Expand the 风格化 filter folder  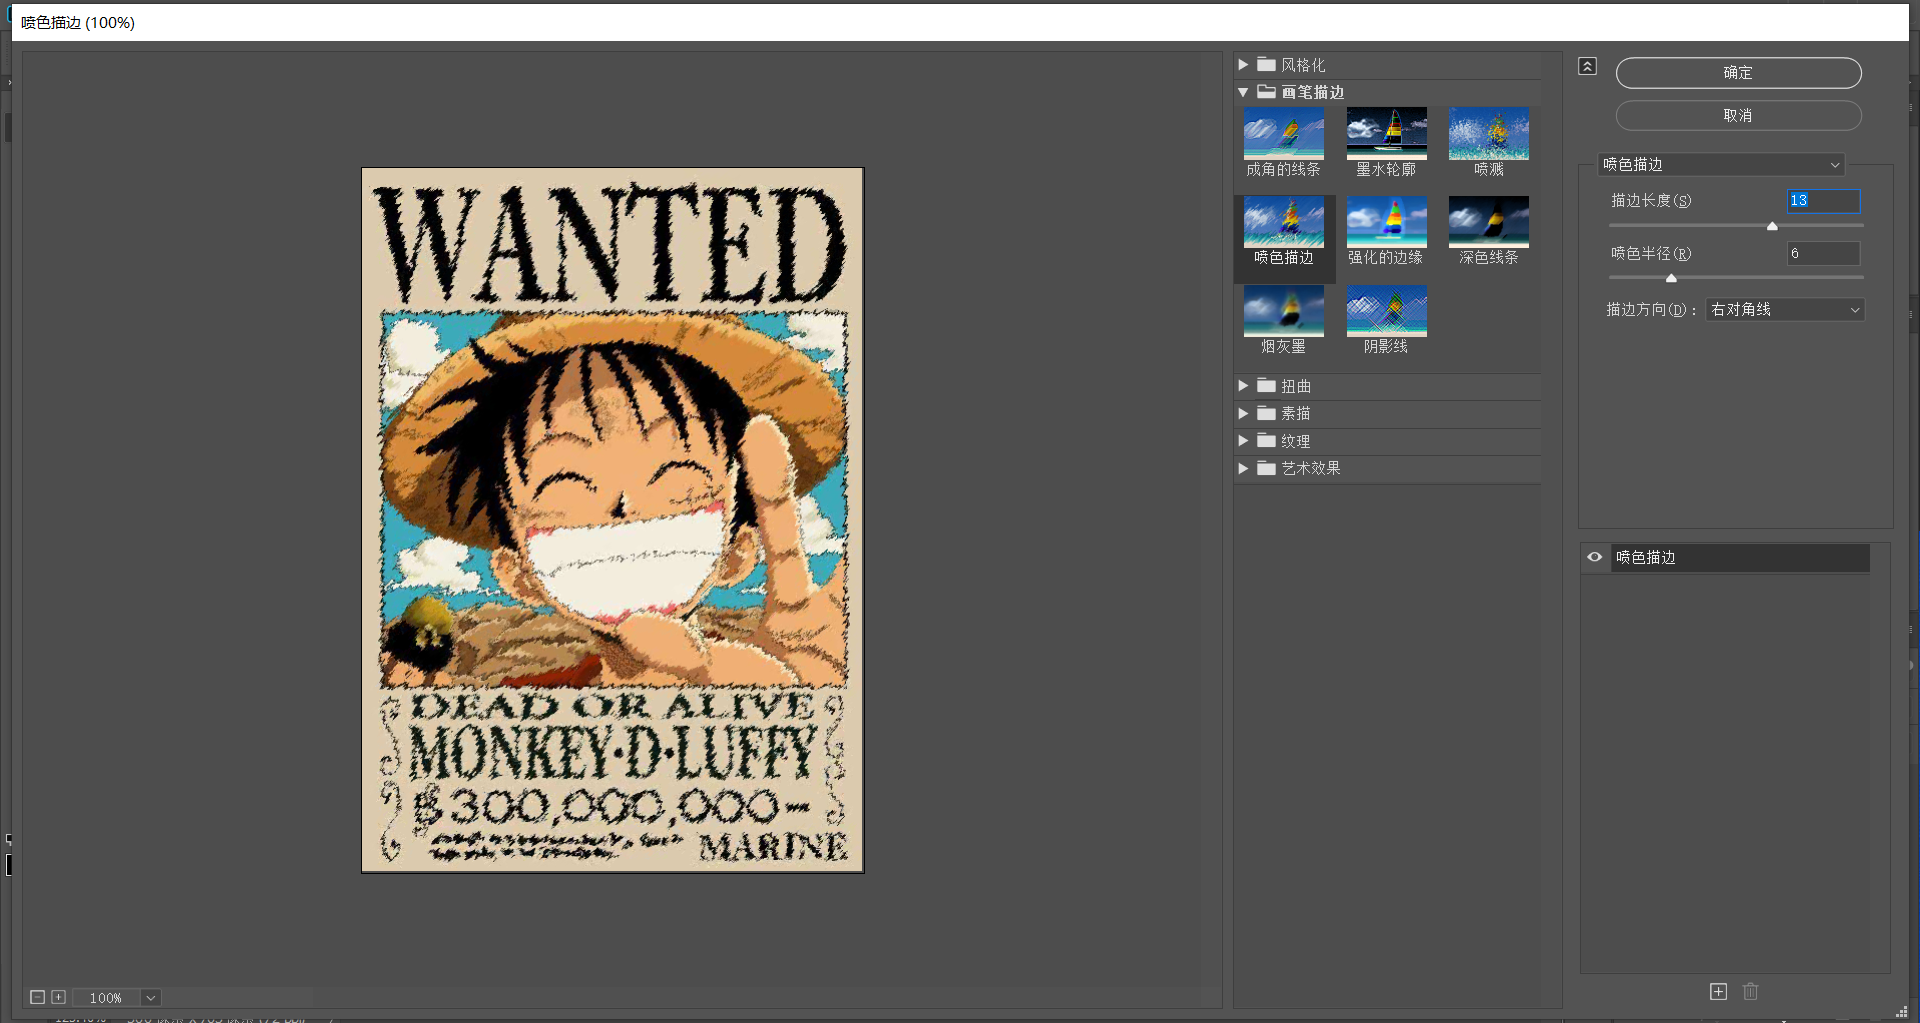click(x=1243, y=64)
